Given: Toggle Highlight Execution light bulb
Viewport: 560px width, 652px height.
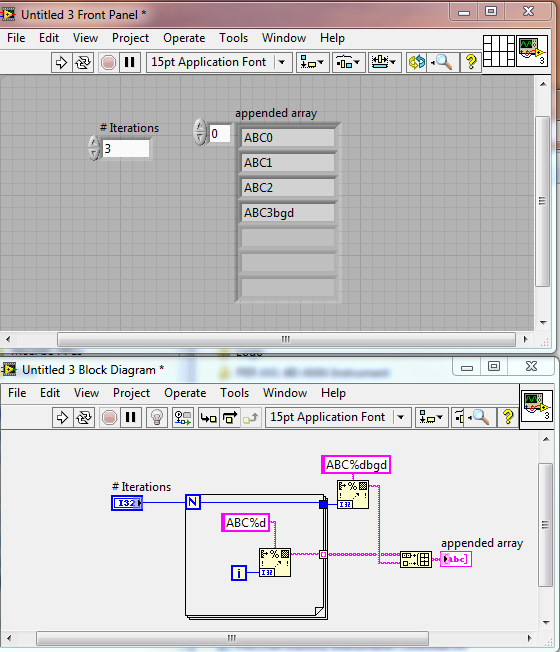Looking at the screenshot, I should click(157, 417).
